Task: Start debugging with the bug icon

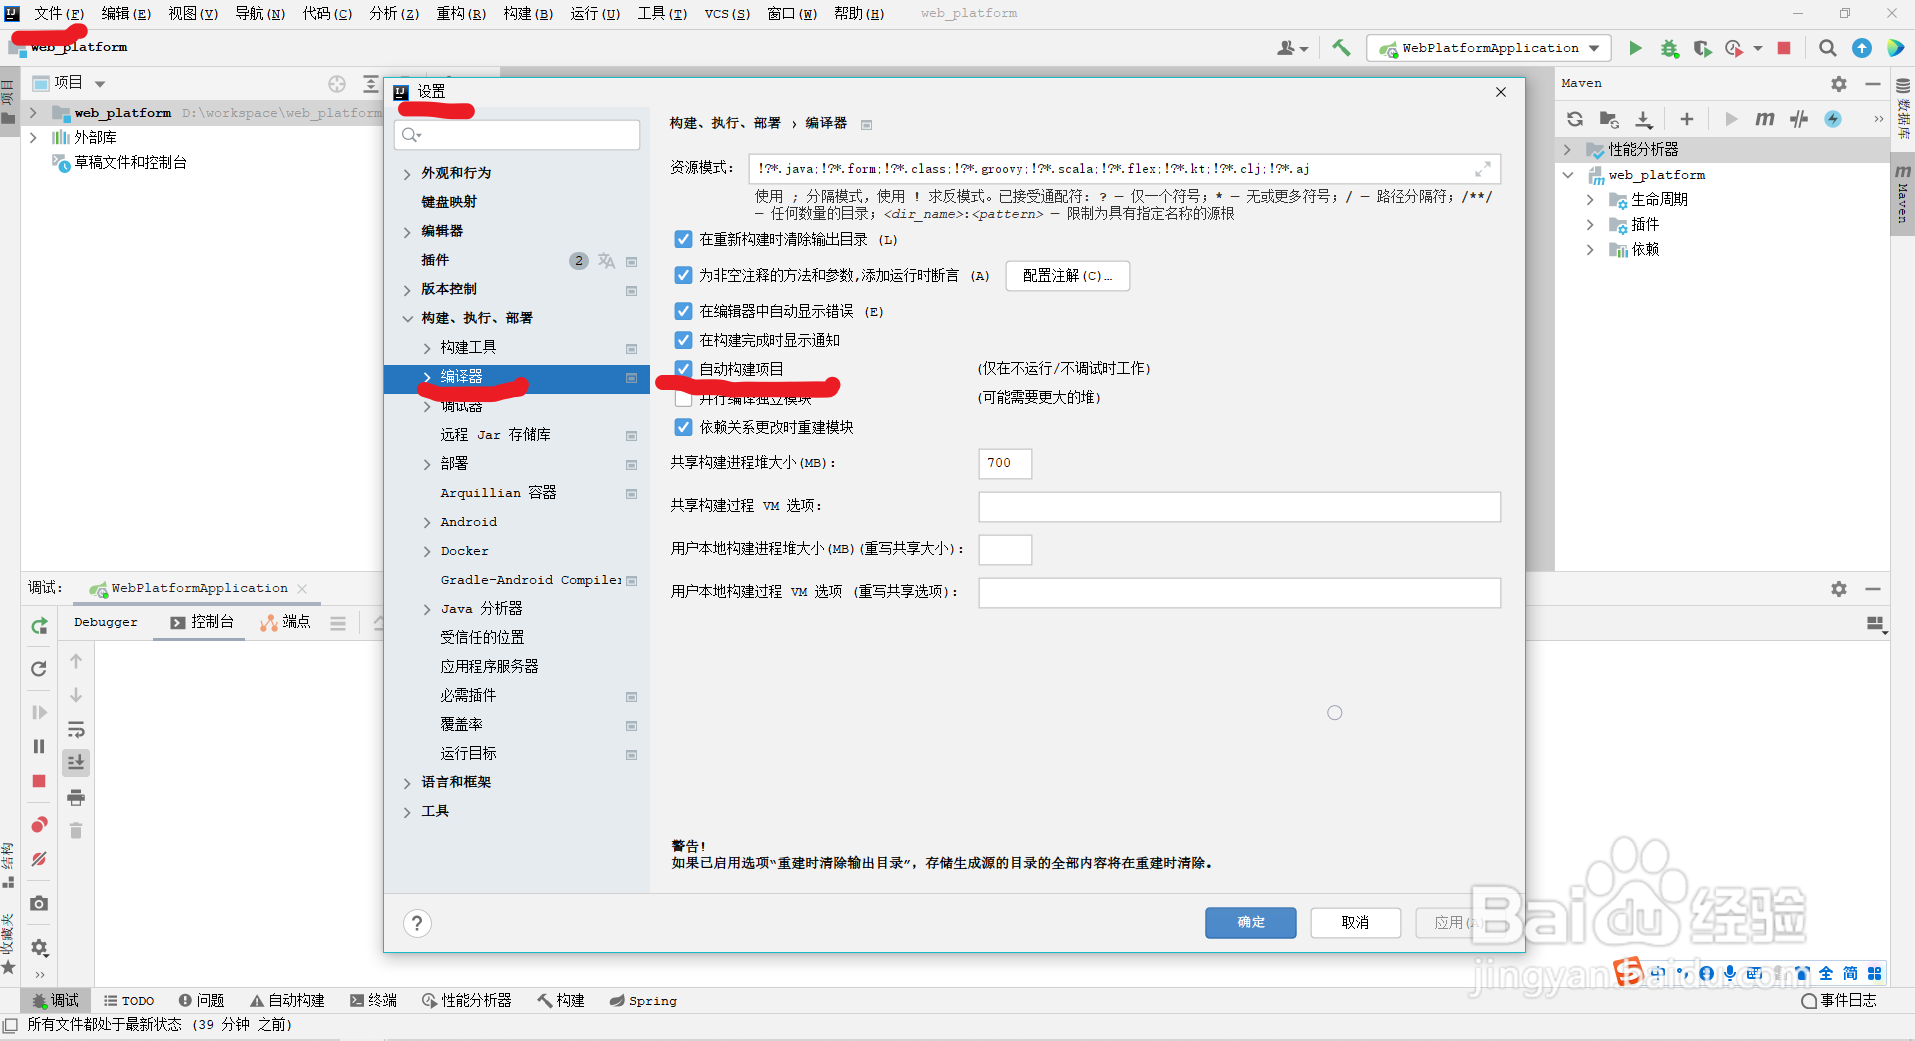Action: [x=1669, y=47]
